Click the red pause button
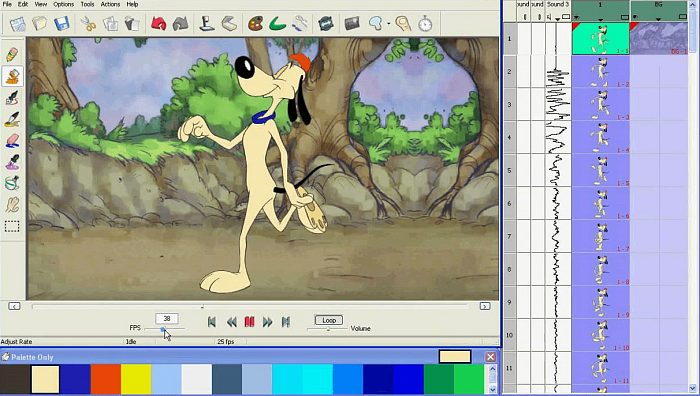 (250, 322)
